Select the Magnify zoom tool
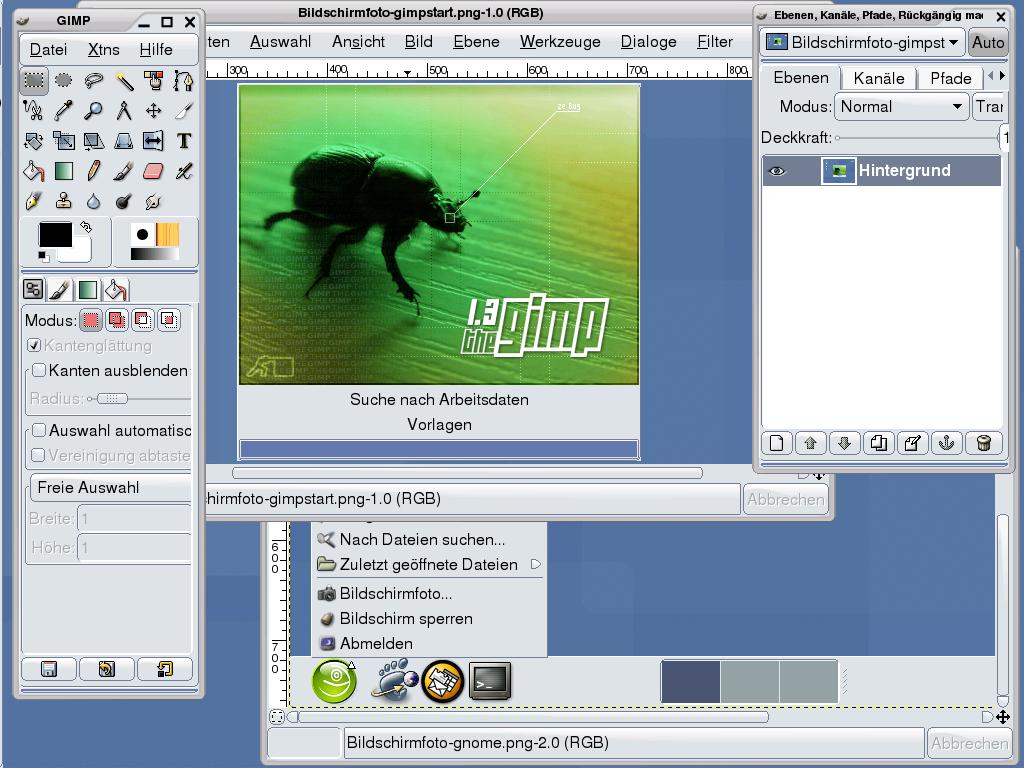 [93, 111]
